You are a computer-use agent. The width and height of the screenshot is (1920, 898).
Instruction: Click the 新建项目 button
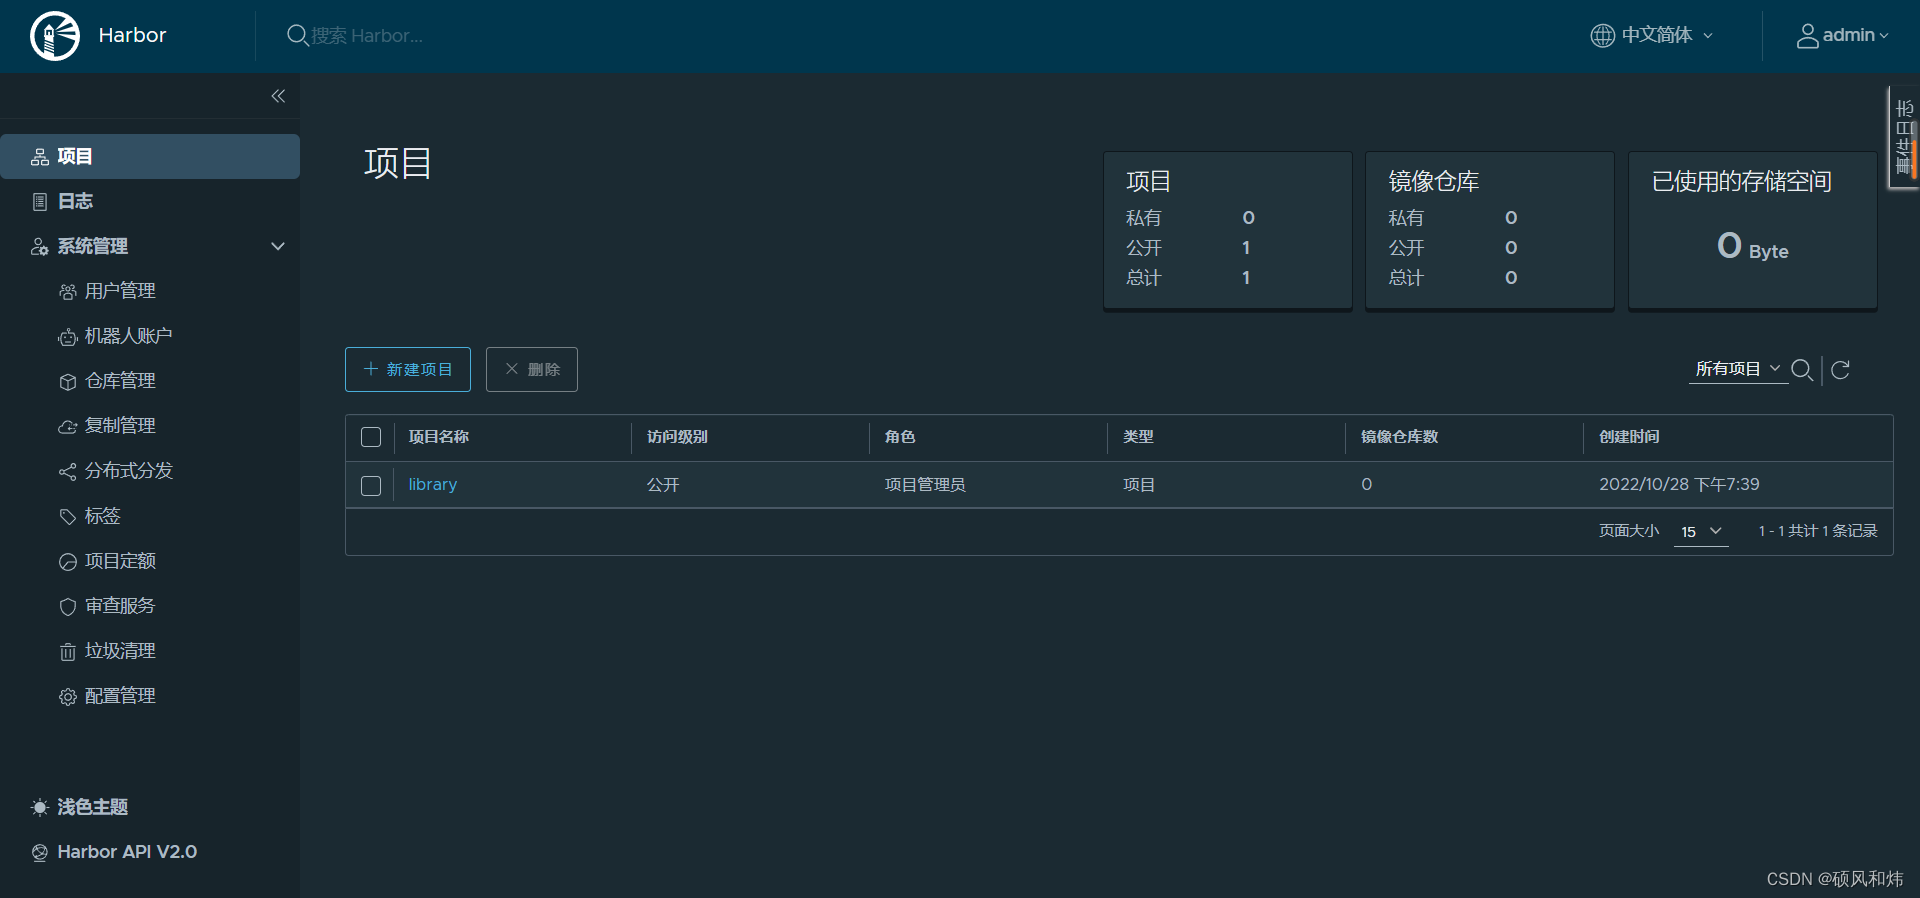pos(408,369)
